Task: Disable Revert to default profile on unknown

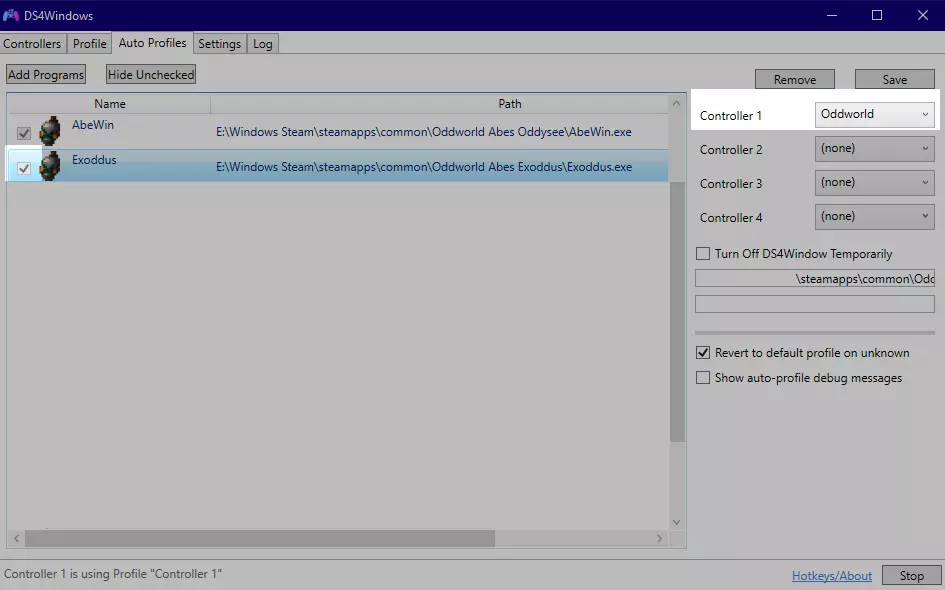Action: [x=703, y=353]
